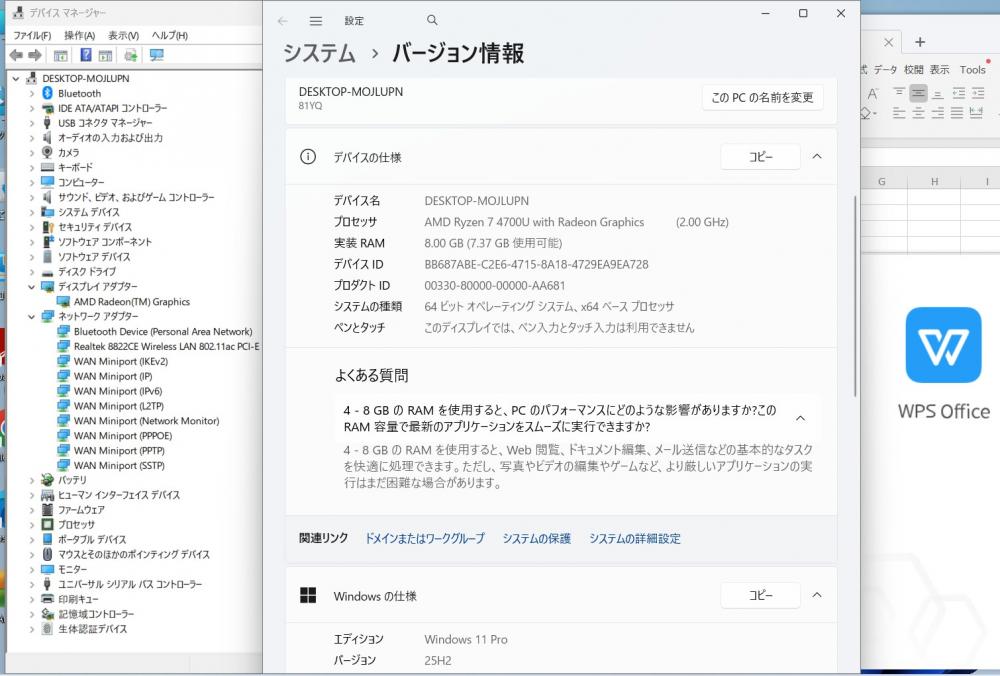Click コピー button for デバイスの仕様
The height and width of the screenshot is (676, 1000).
click(x=760, y=157)
